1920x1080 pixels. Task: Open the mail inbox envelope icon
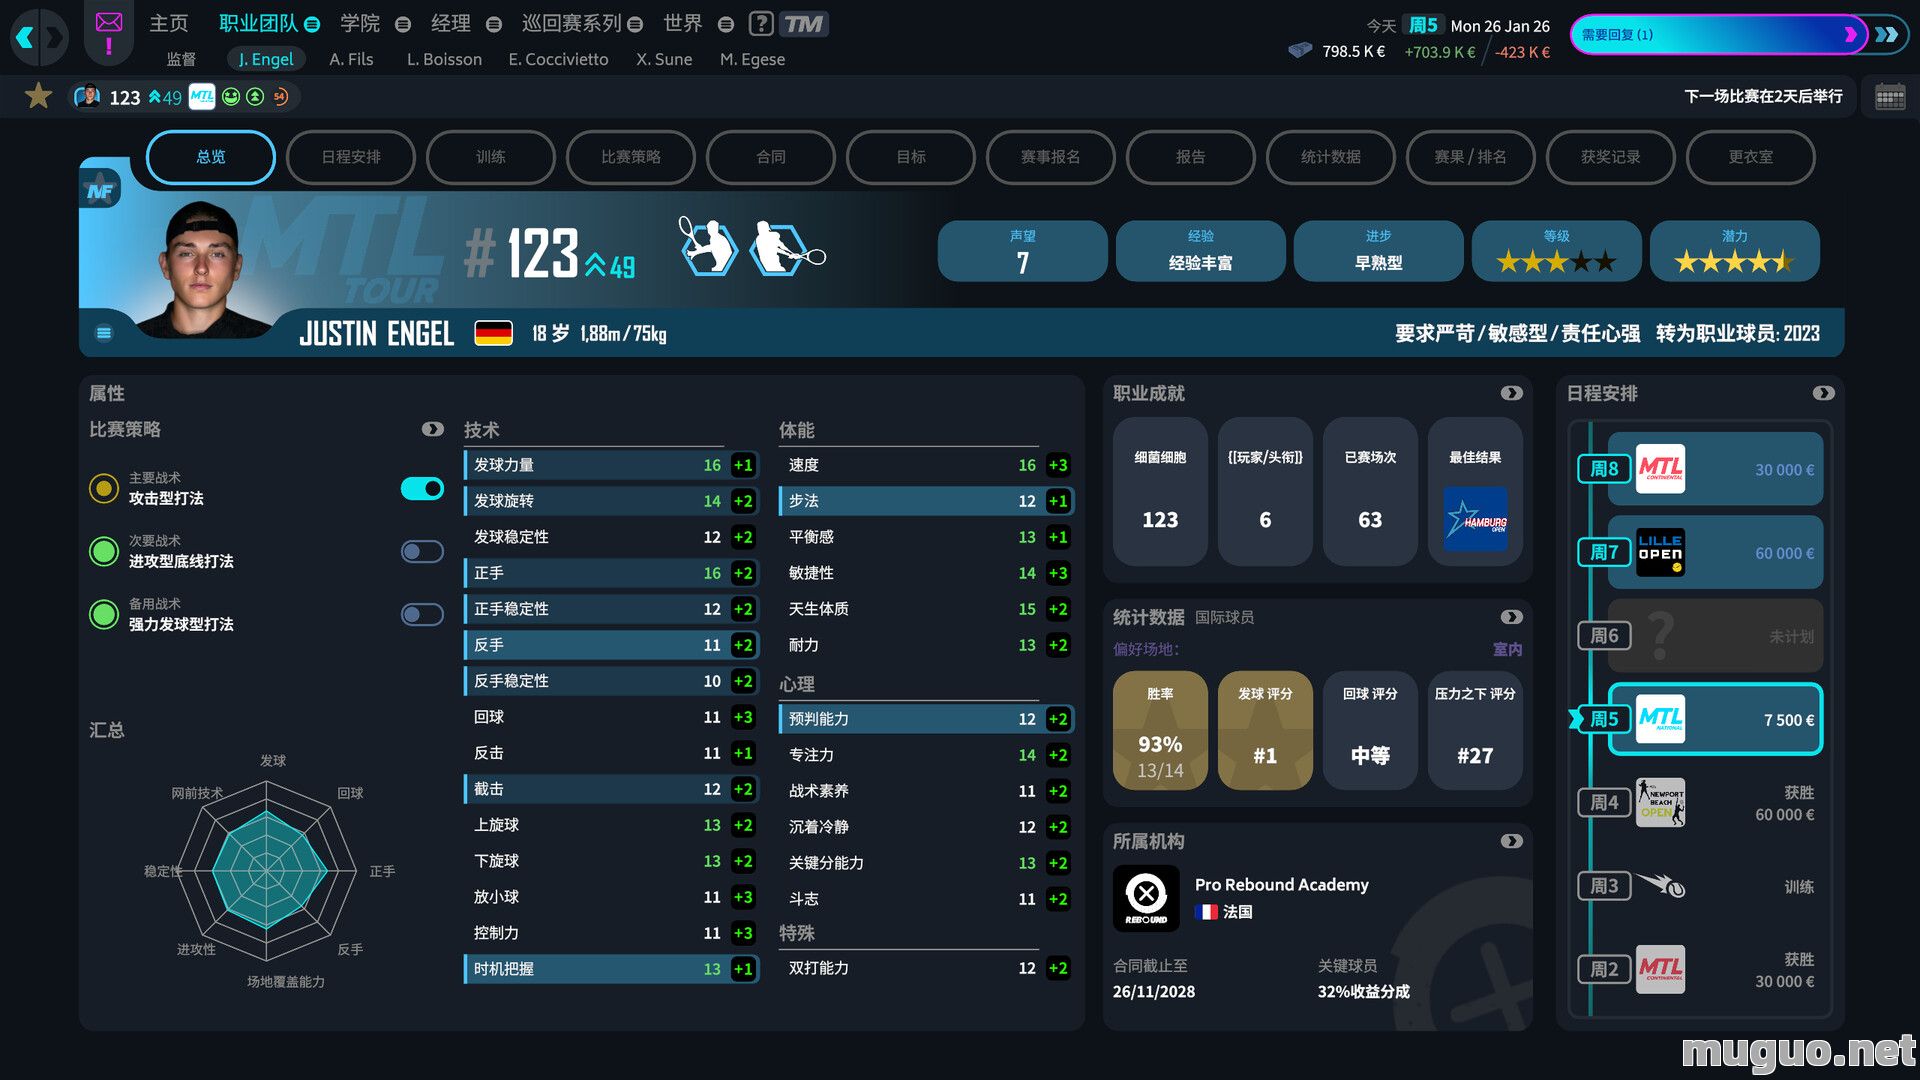point(109,22)
